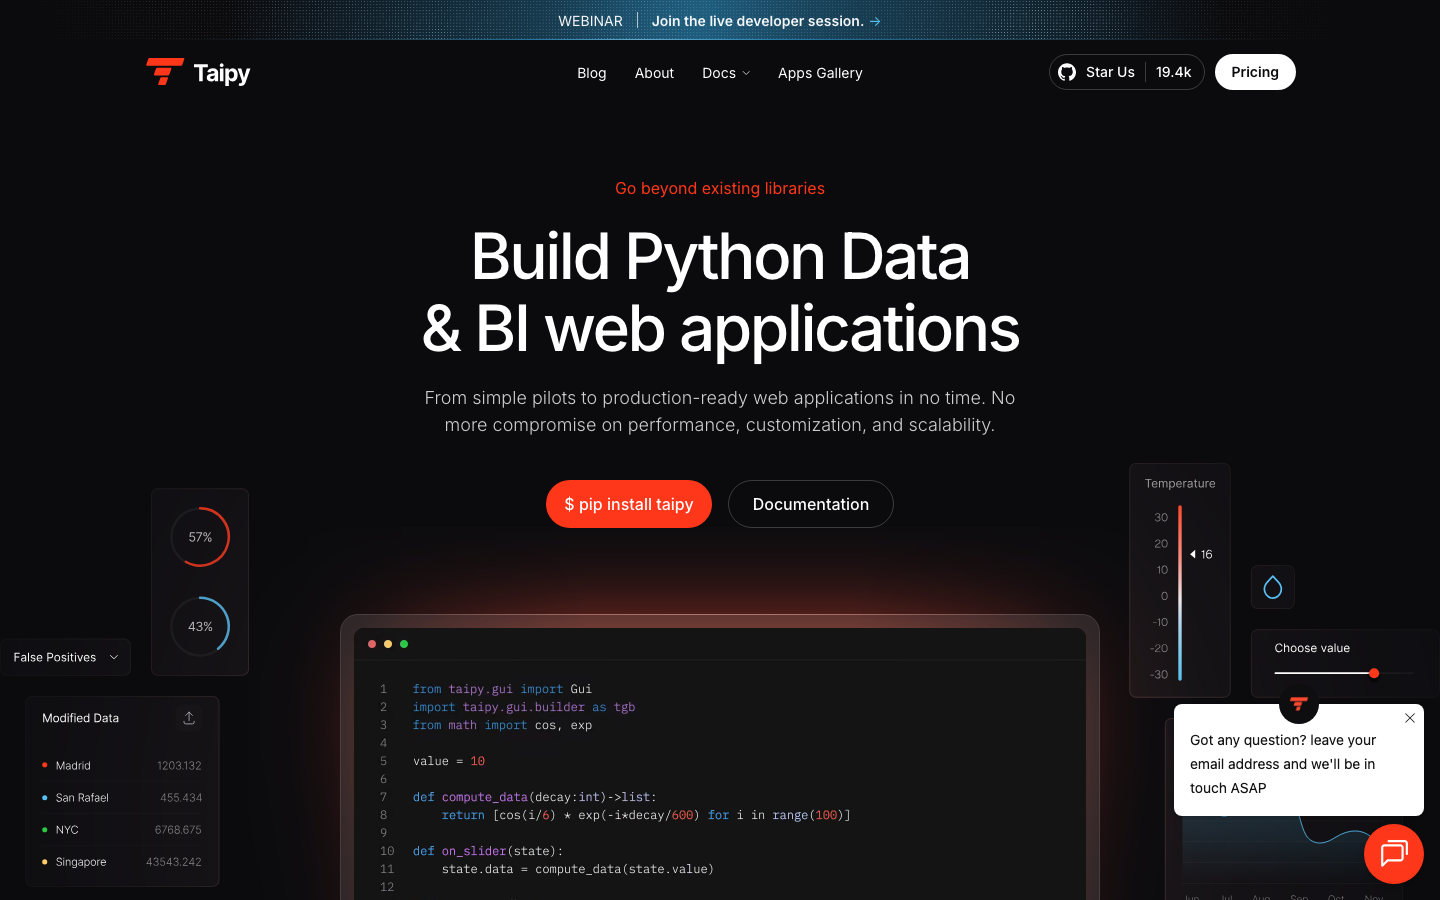
Task: Click the WEBINAR label in banner
Action: point(590,21)
